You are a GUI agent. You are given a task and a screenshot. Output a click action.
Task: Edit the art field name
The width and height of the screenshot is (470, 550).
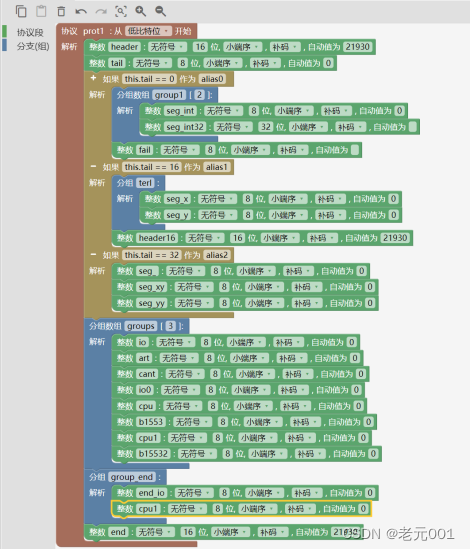(144, 358)
